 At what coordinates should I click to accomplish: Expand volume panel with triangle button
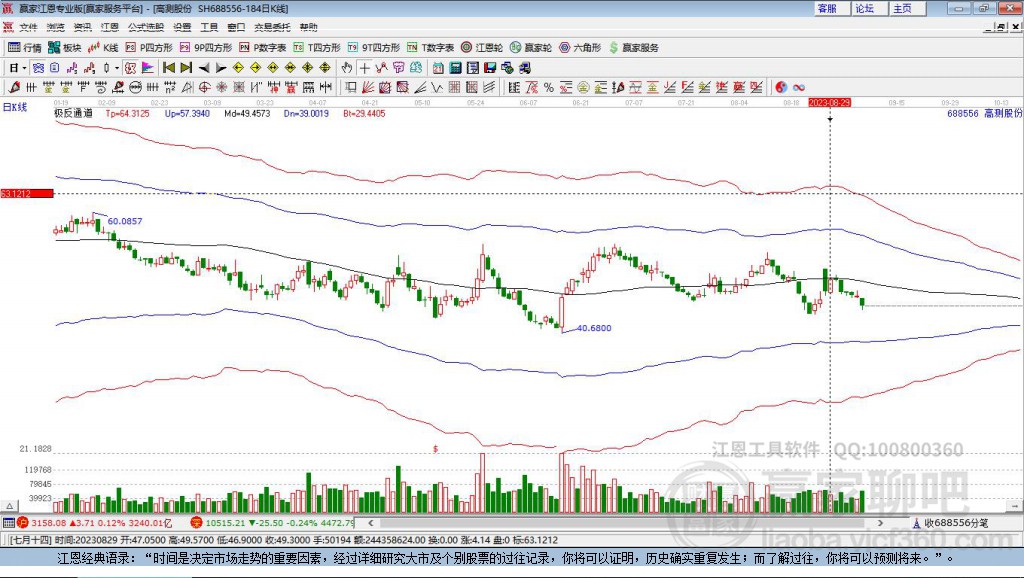click(10, 506)
